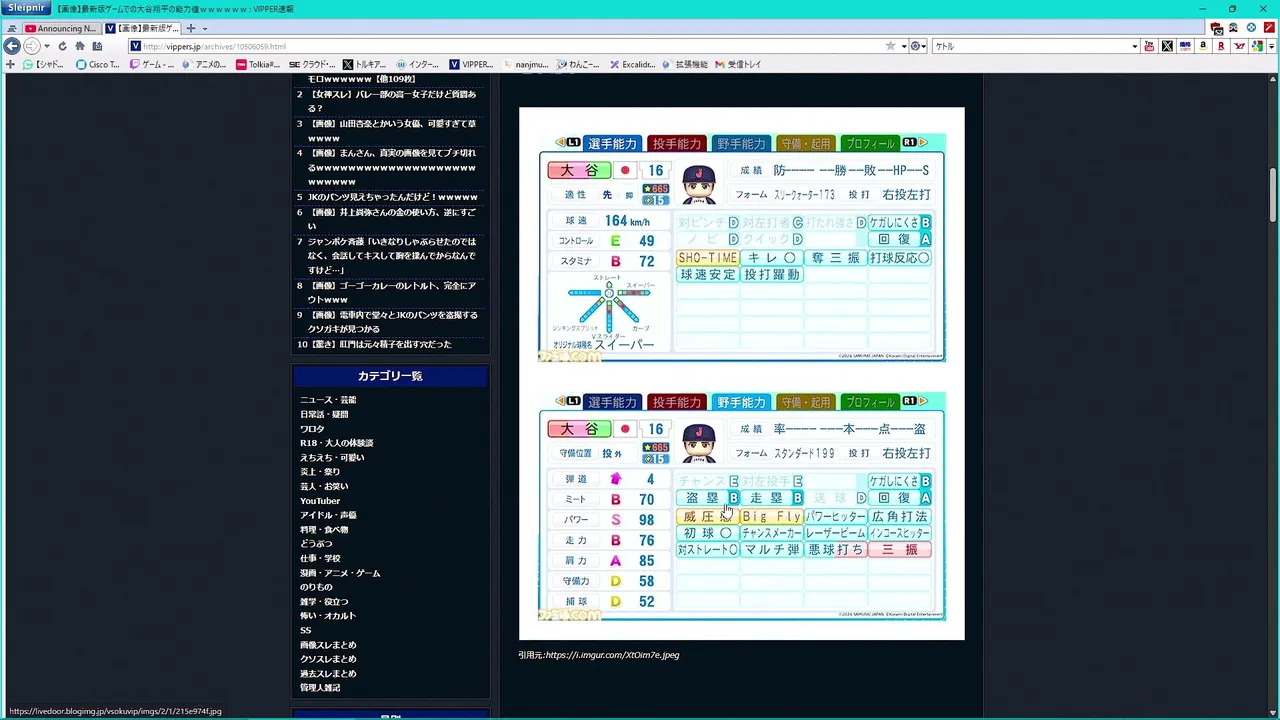Open the Tolkia#... bookmark

click(x=258, y=64)
